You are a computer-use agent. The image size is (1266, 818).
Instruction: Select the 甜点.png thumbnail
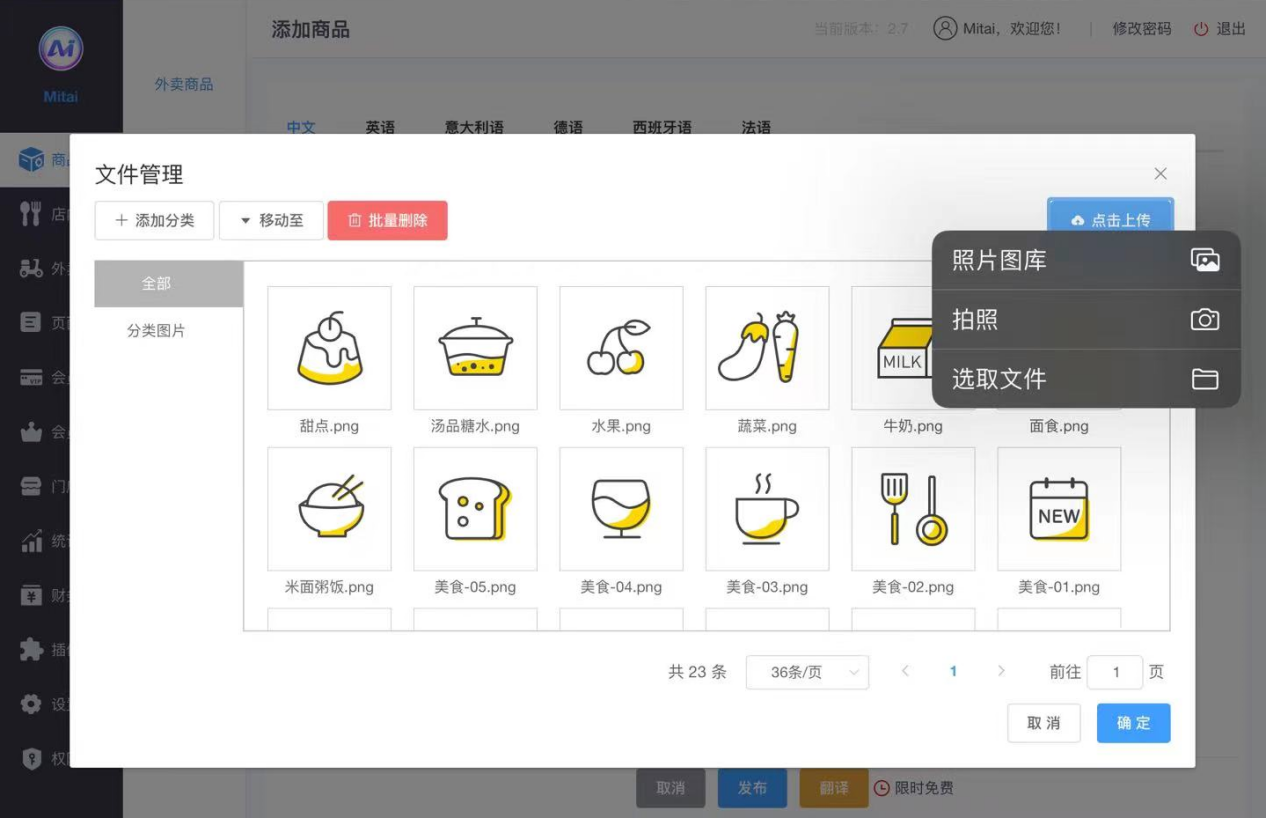pyautogui.click(x=329, y=348)
